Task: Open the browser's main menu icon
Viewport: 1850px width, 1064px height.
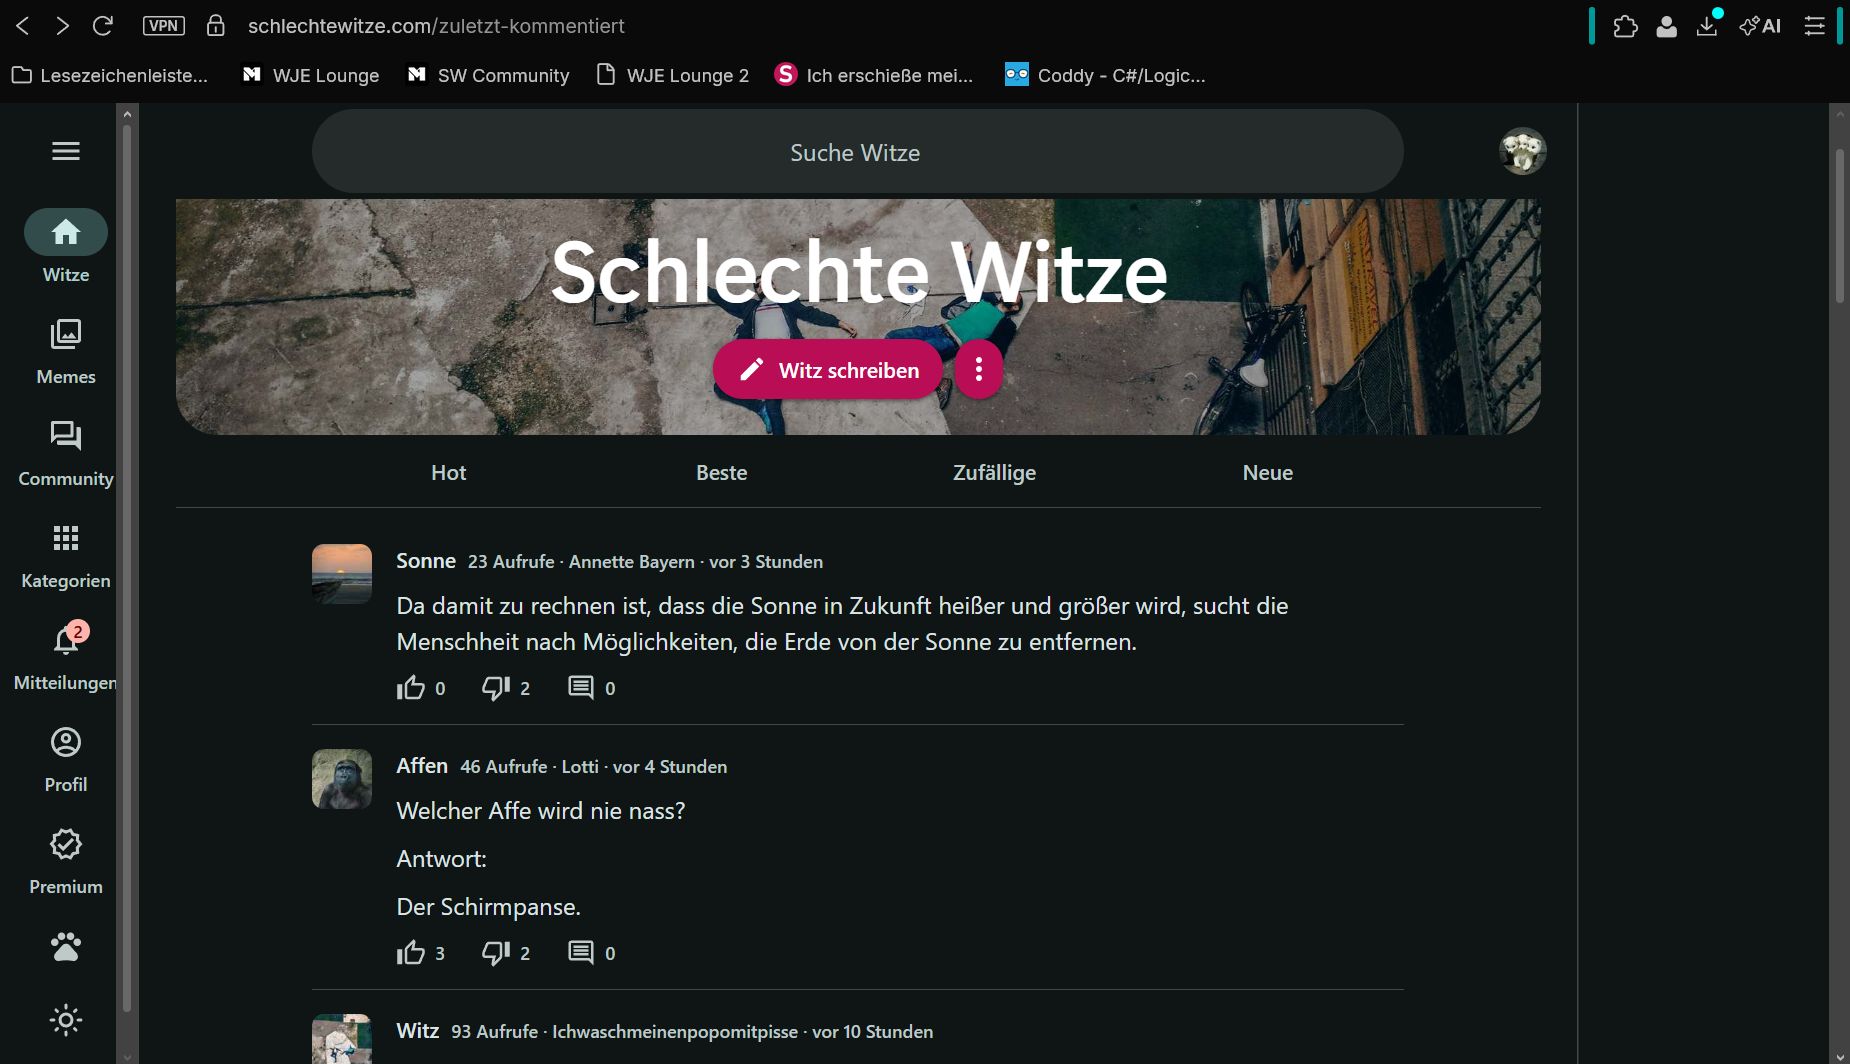Action: 1815,26
